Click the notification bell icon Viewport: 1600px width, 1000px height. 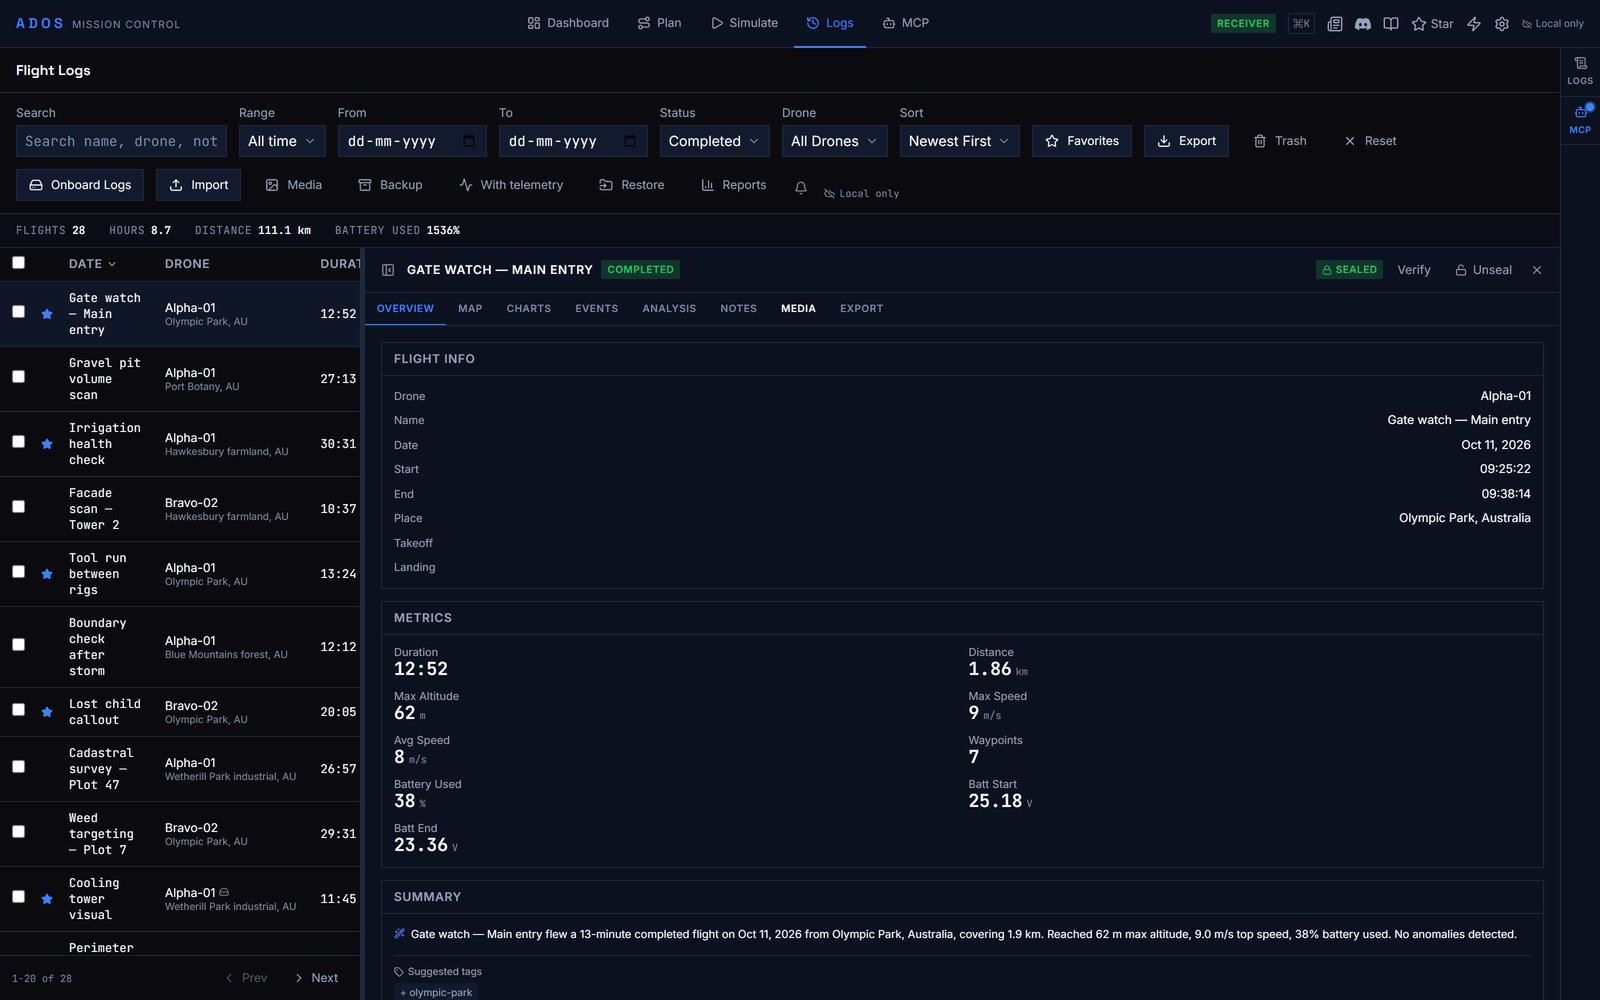click(800, 187)
